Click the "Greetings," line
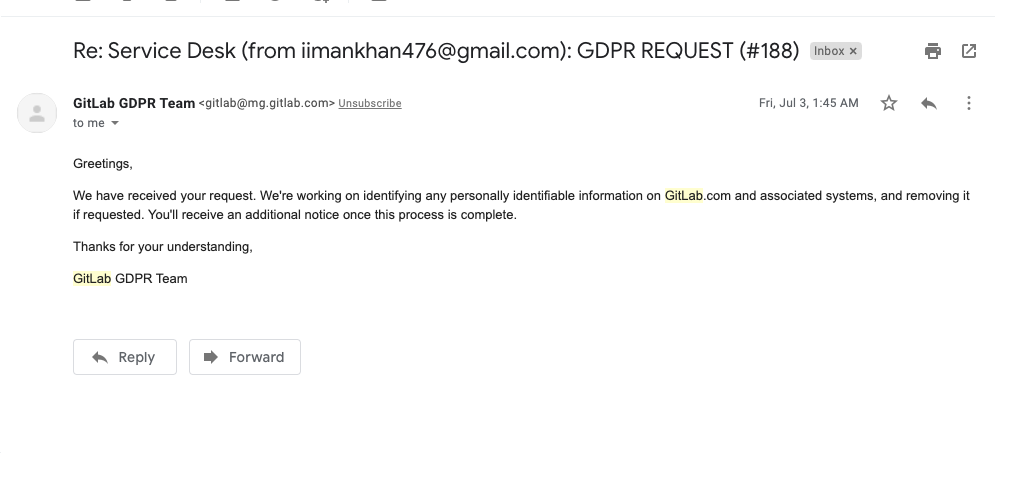This screenshot has width=1011, height=484. 103,163
